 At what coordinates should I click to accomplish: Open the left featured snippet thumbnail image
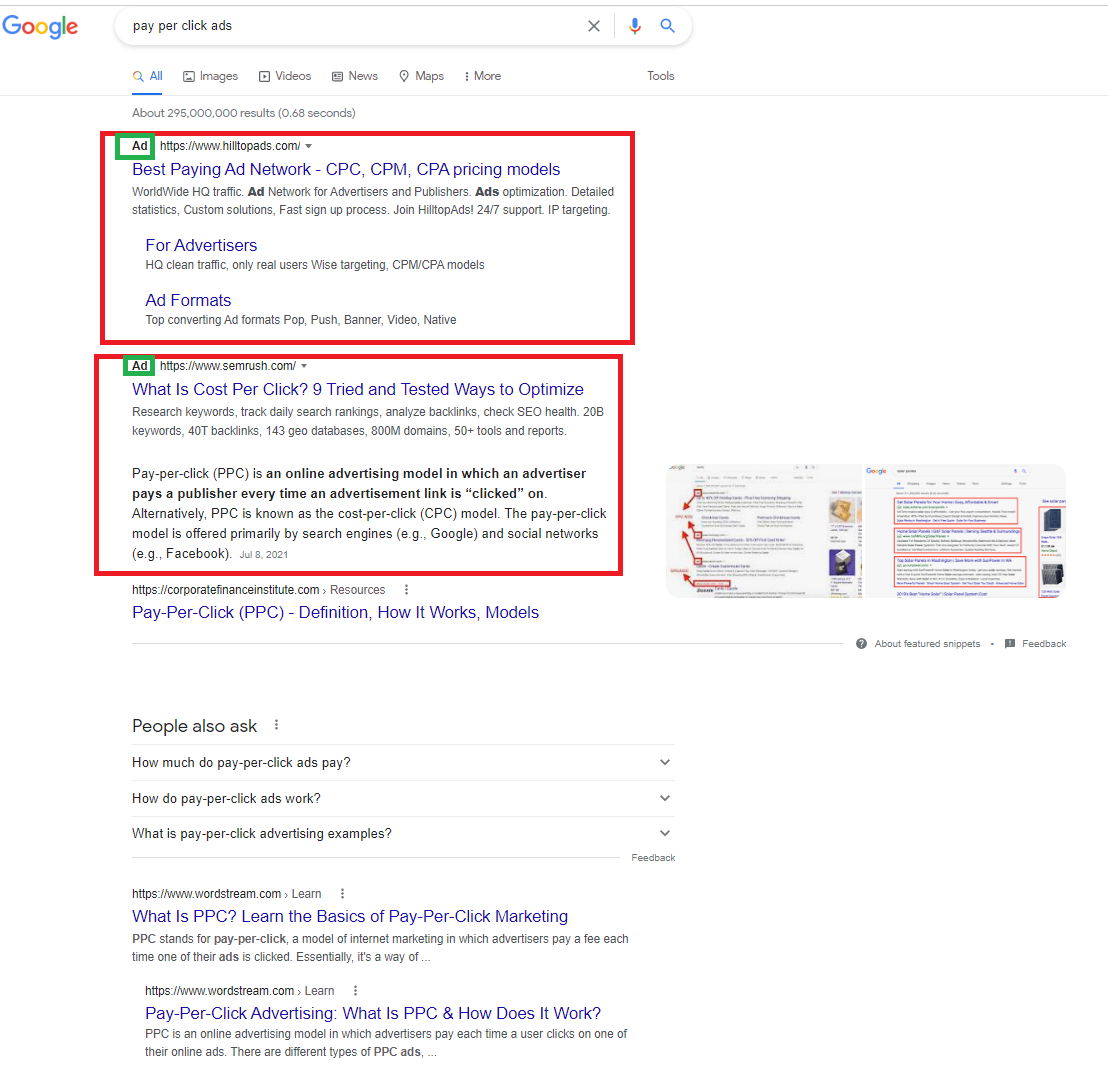764,531
